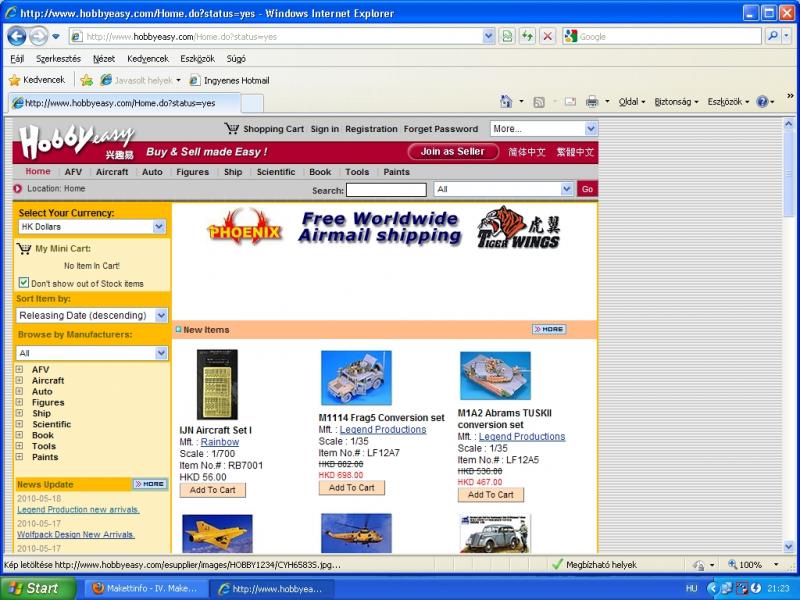800x600 pixels.
Task: Click the Print icon in command bar
Action: click(x=591, y=102)
